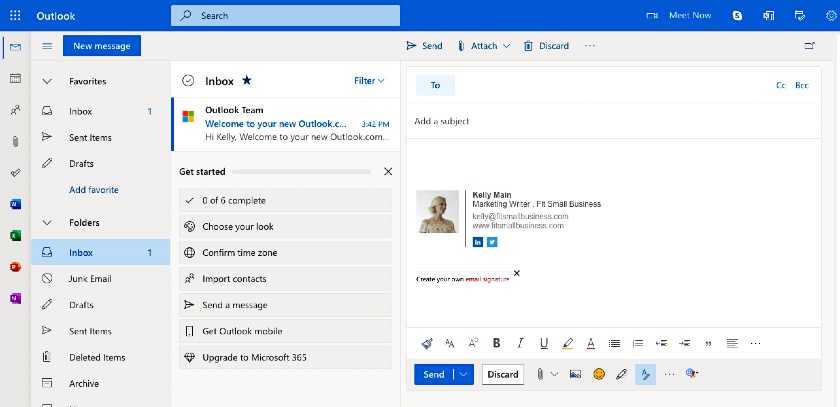
Task: Open the People module icon
Action: tap(16, 110)
